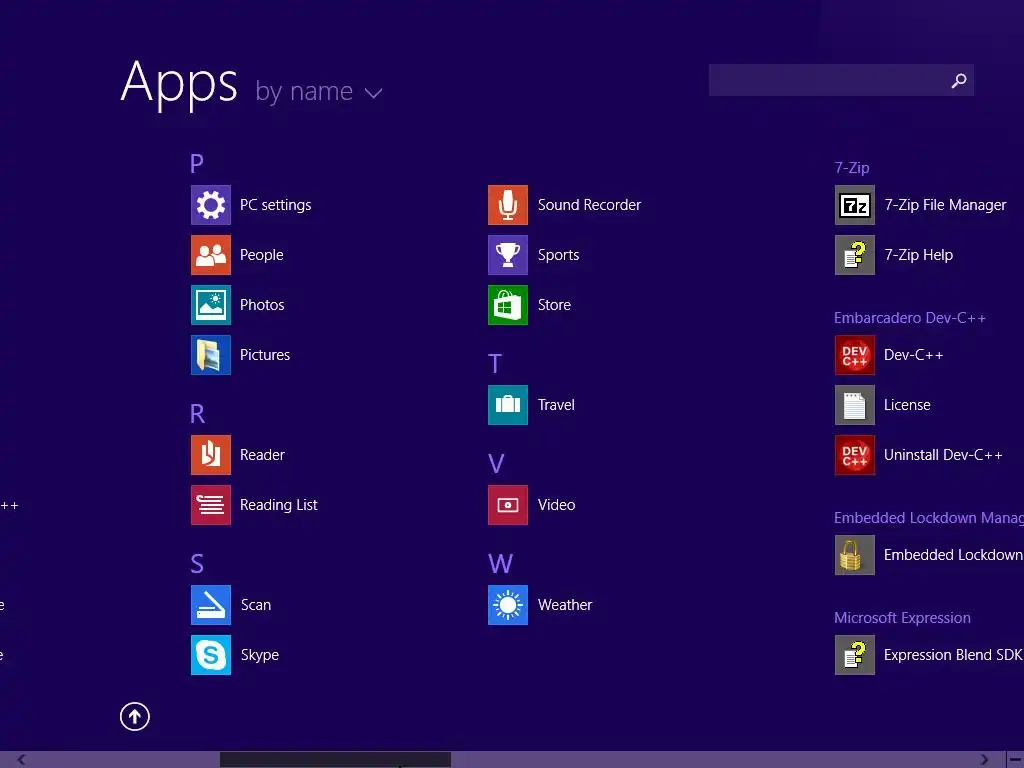1024x768 pixels.
Task: Click the 'Scan' label text
Action: pos(256,605)
